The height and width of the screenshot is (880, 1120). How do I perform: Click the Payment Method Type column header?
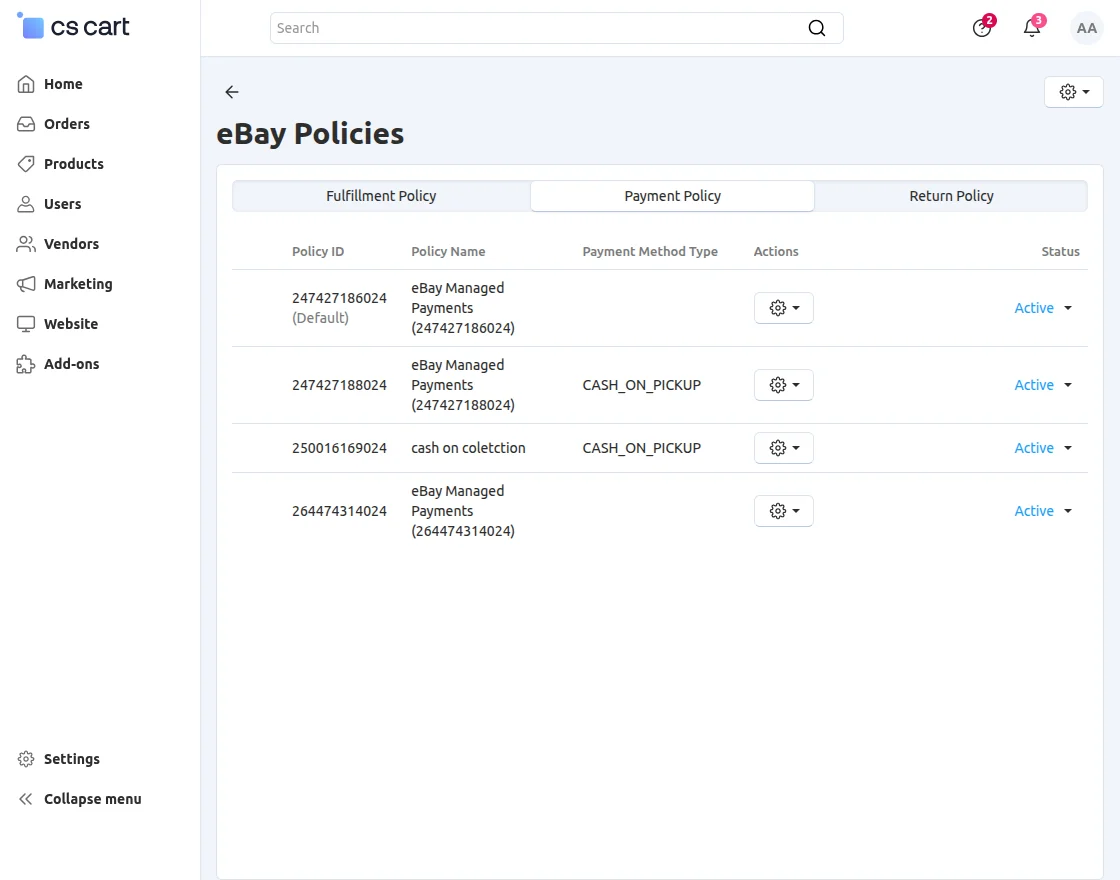(x=650, y=251)
